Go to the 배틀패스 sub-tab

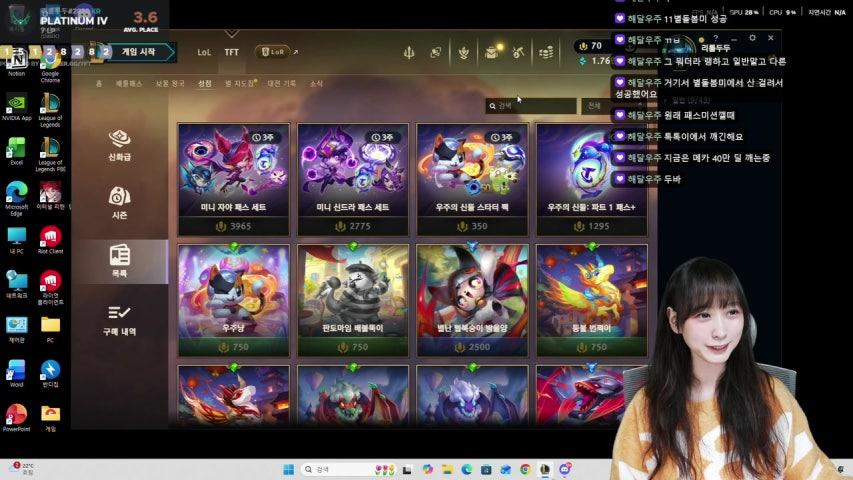tap(129, 83)
